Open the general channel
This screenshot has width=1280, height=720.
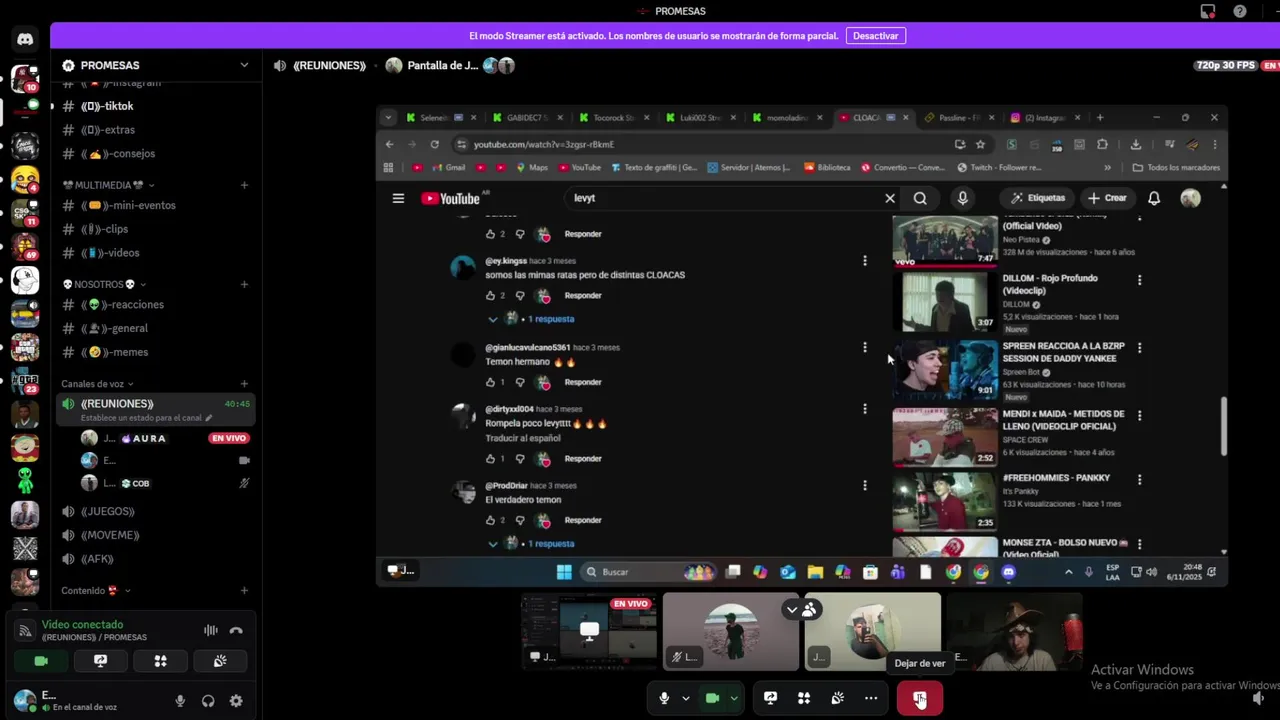pos(155,328)
